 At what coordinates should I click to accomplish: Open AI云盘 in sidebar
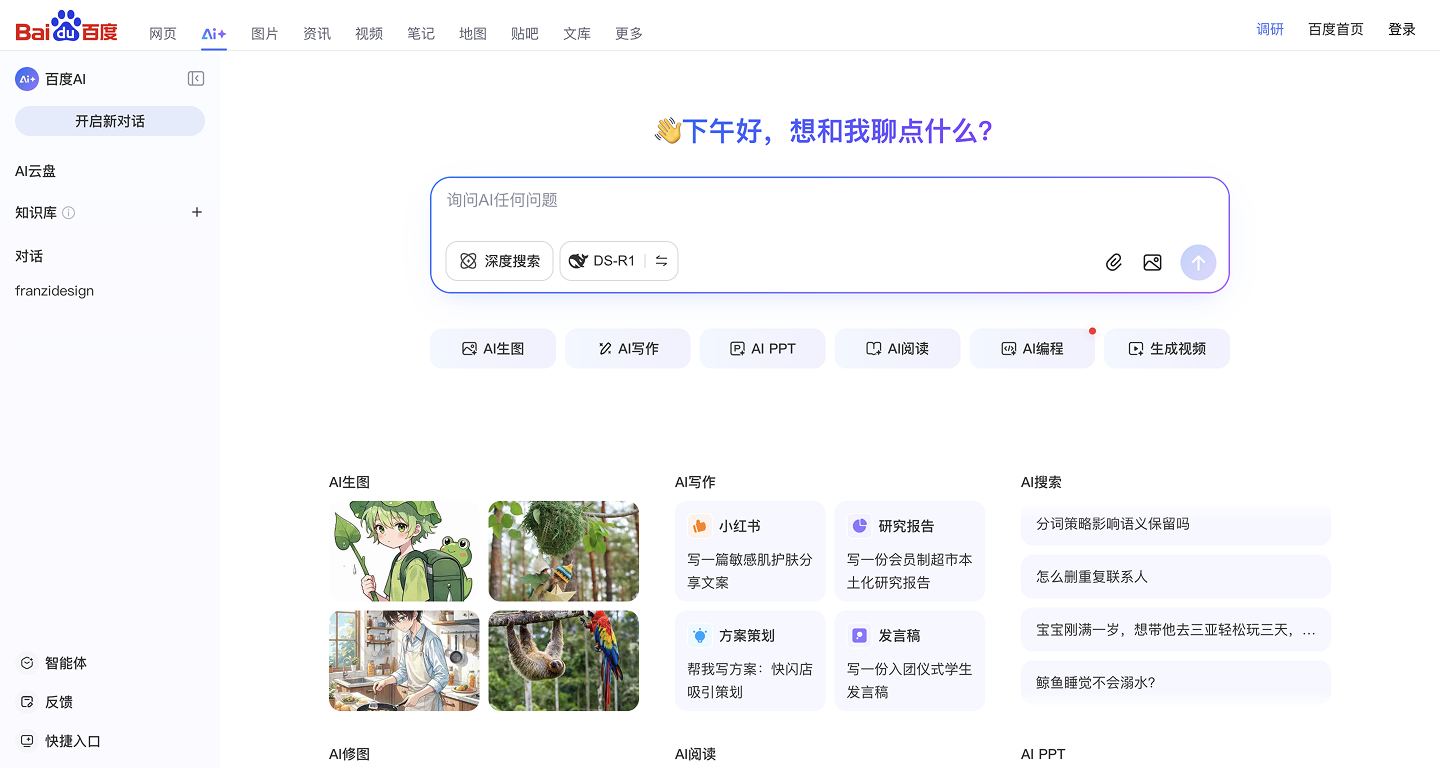[x=36, y=171]
